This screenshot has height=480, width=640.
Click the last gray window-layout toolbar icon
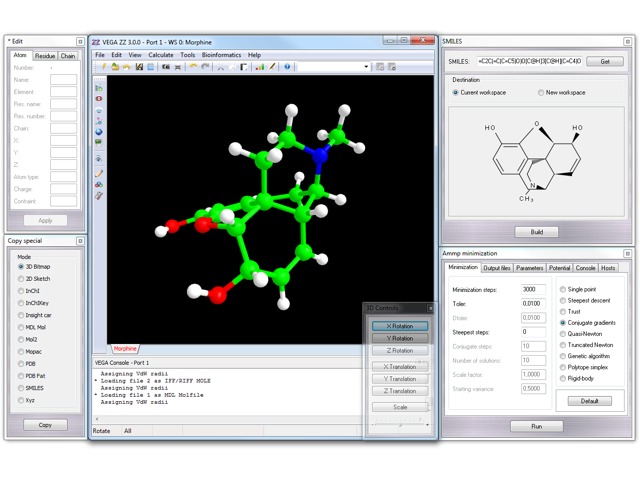tap(392, 67)
